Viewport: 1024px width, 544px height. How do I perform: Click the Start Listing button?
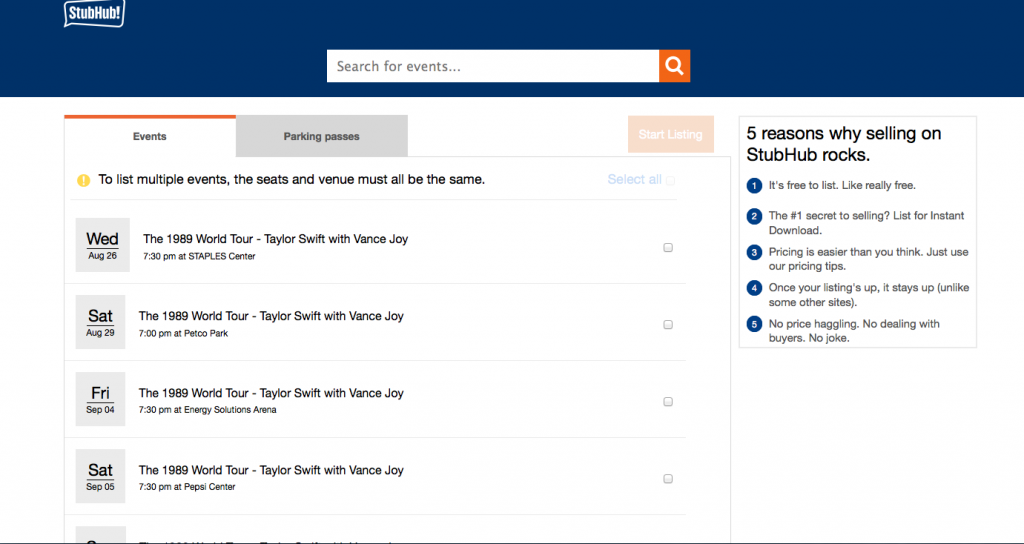(671, 135)
